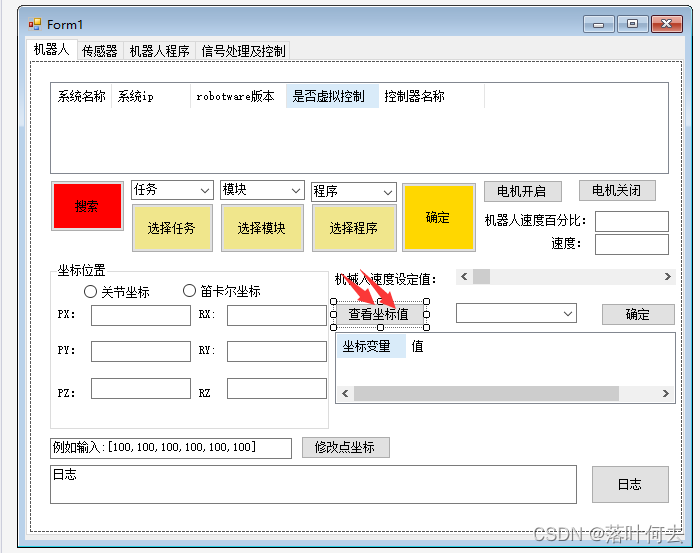This screenshot has width=700, height=553.
Task: Click the 控制器名称 column header
Action: (431, 96)
